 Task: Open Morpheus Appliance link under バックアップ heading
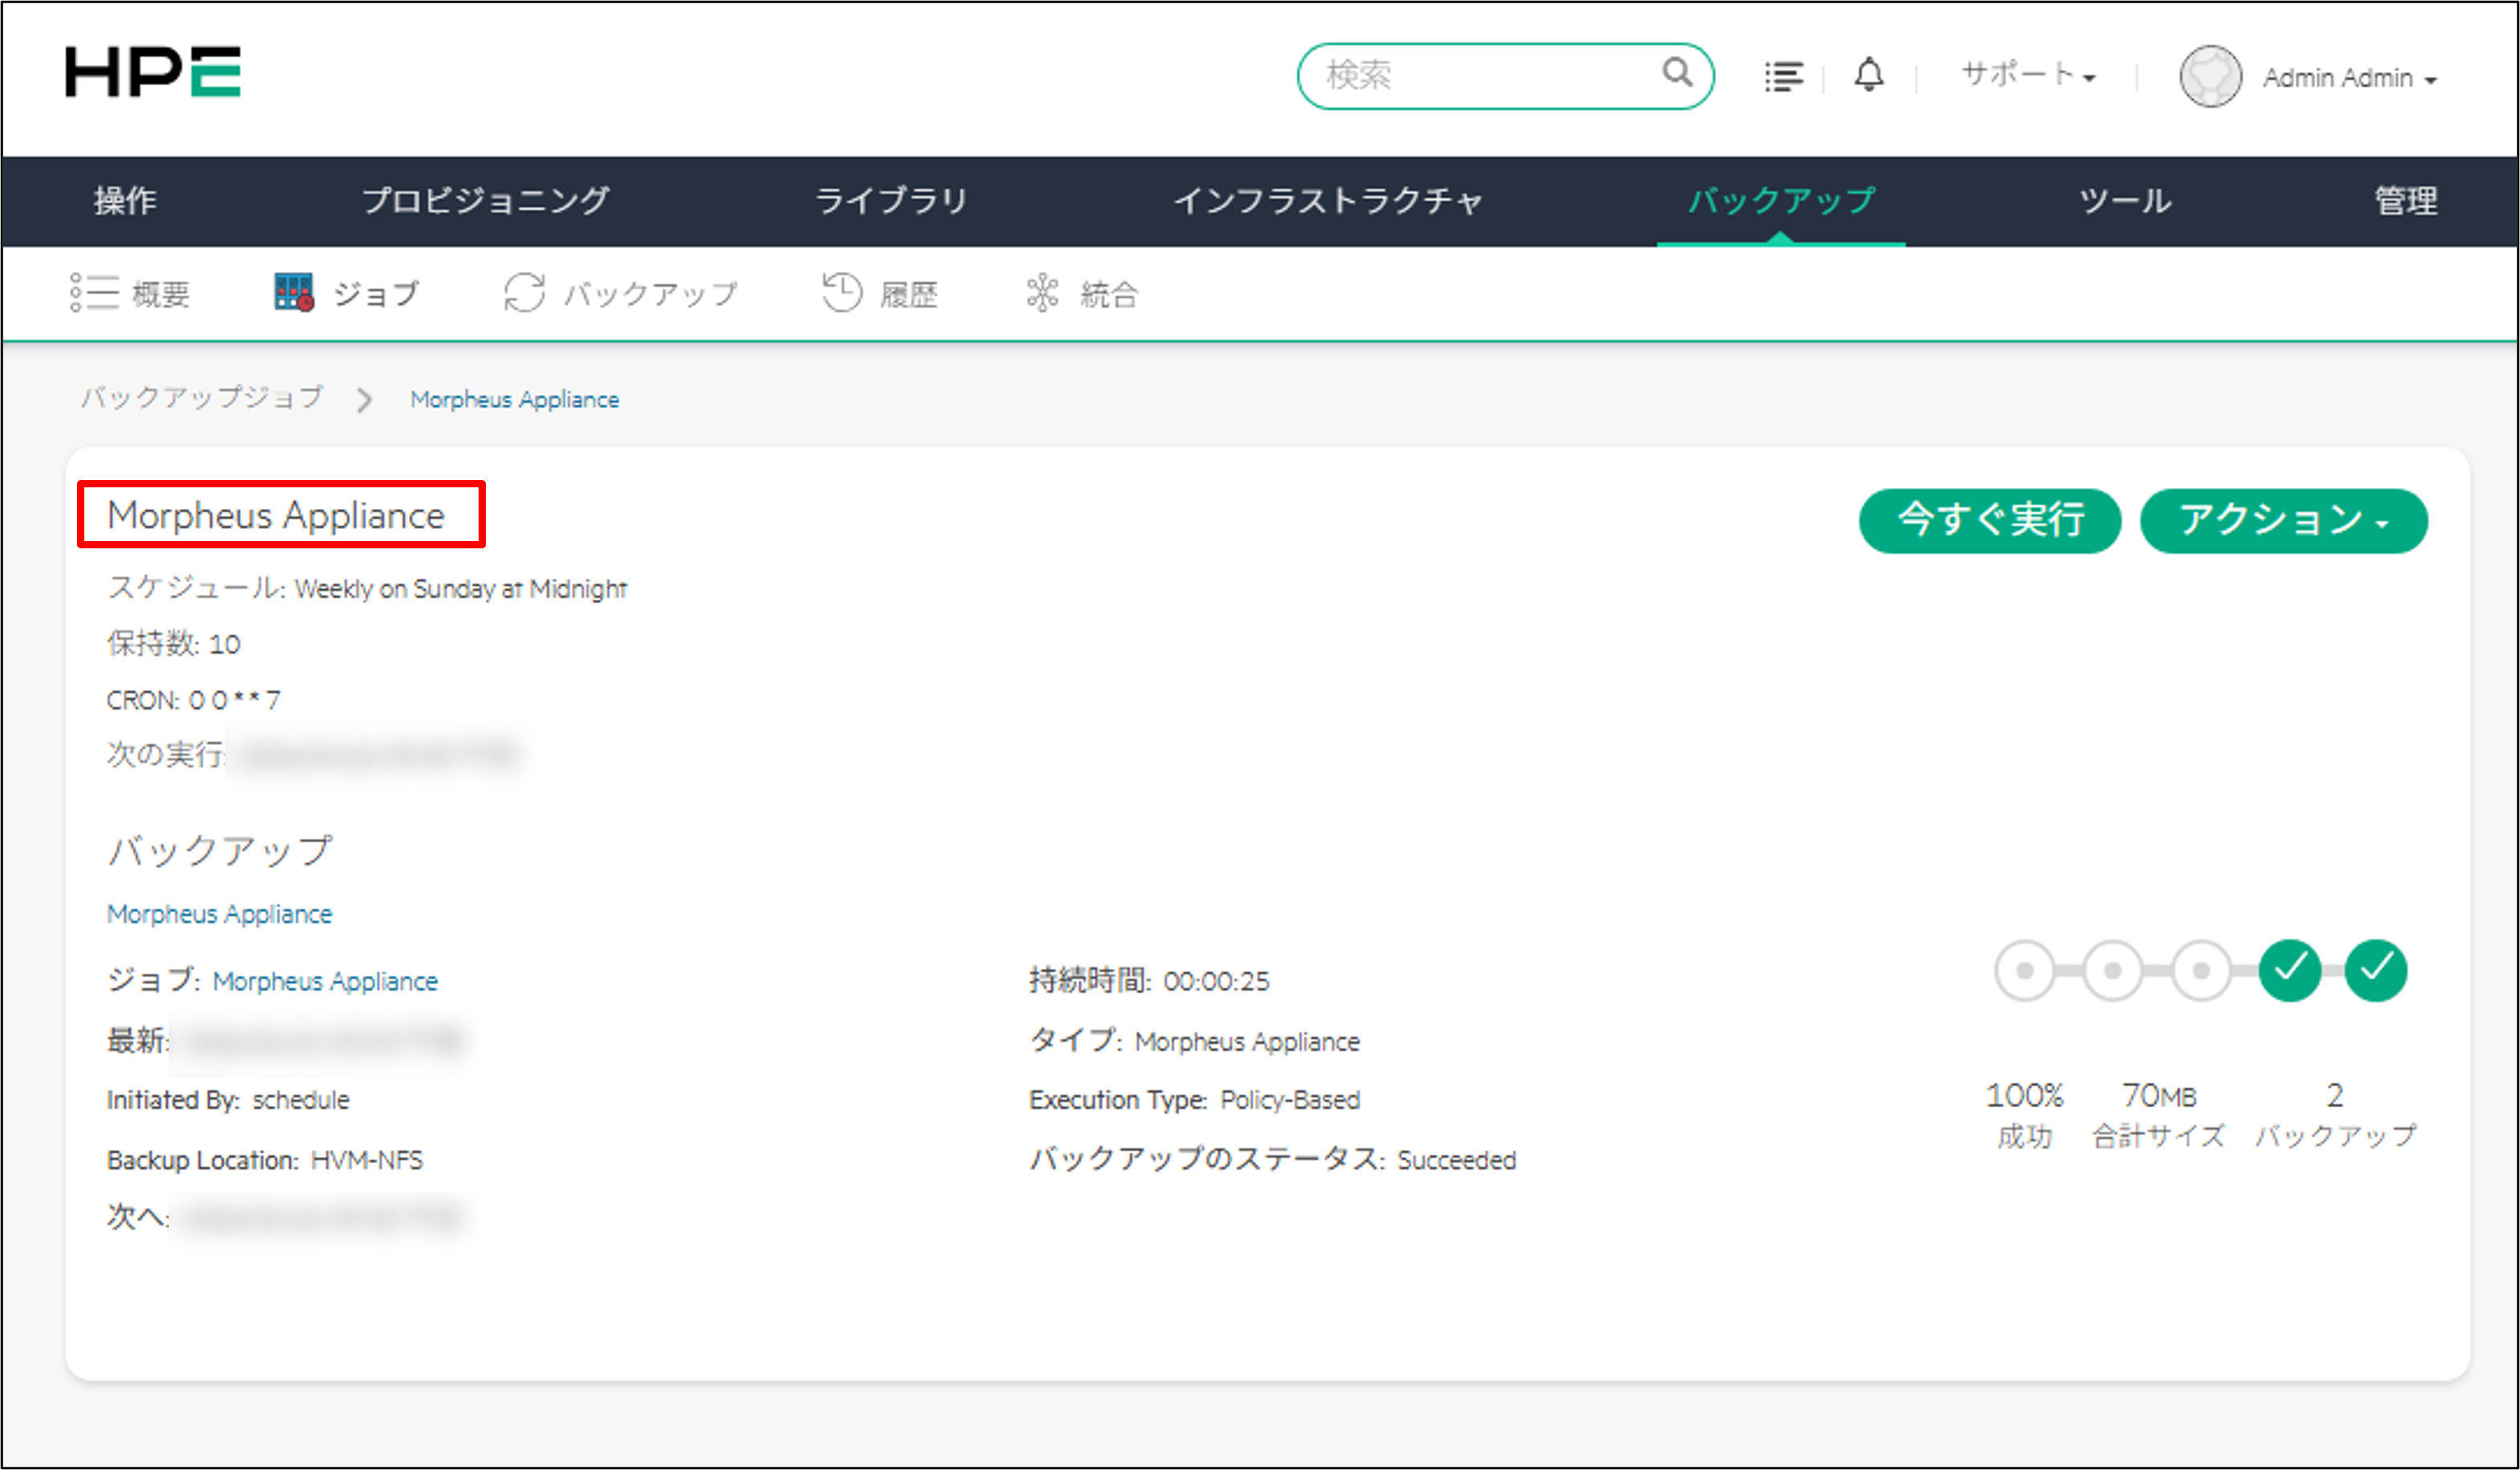coord(219,914)
